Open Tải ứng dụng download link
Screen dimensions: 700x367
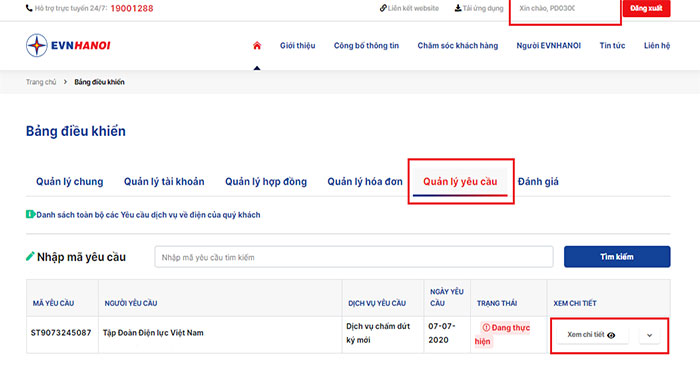[x=479, y=8]
